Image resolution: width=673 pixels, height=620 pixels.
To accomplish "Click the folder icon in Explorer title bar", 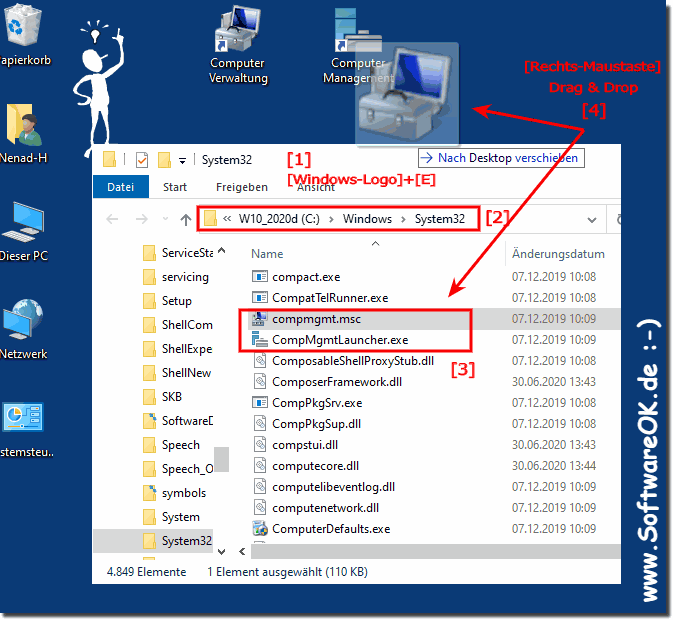I will [x=109, y=160].
